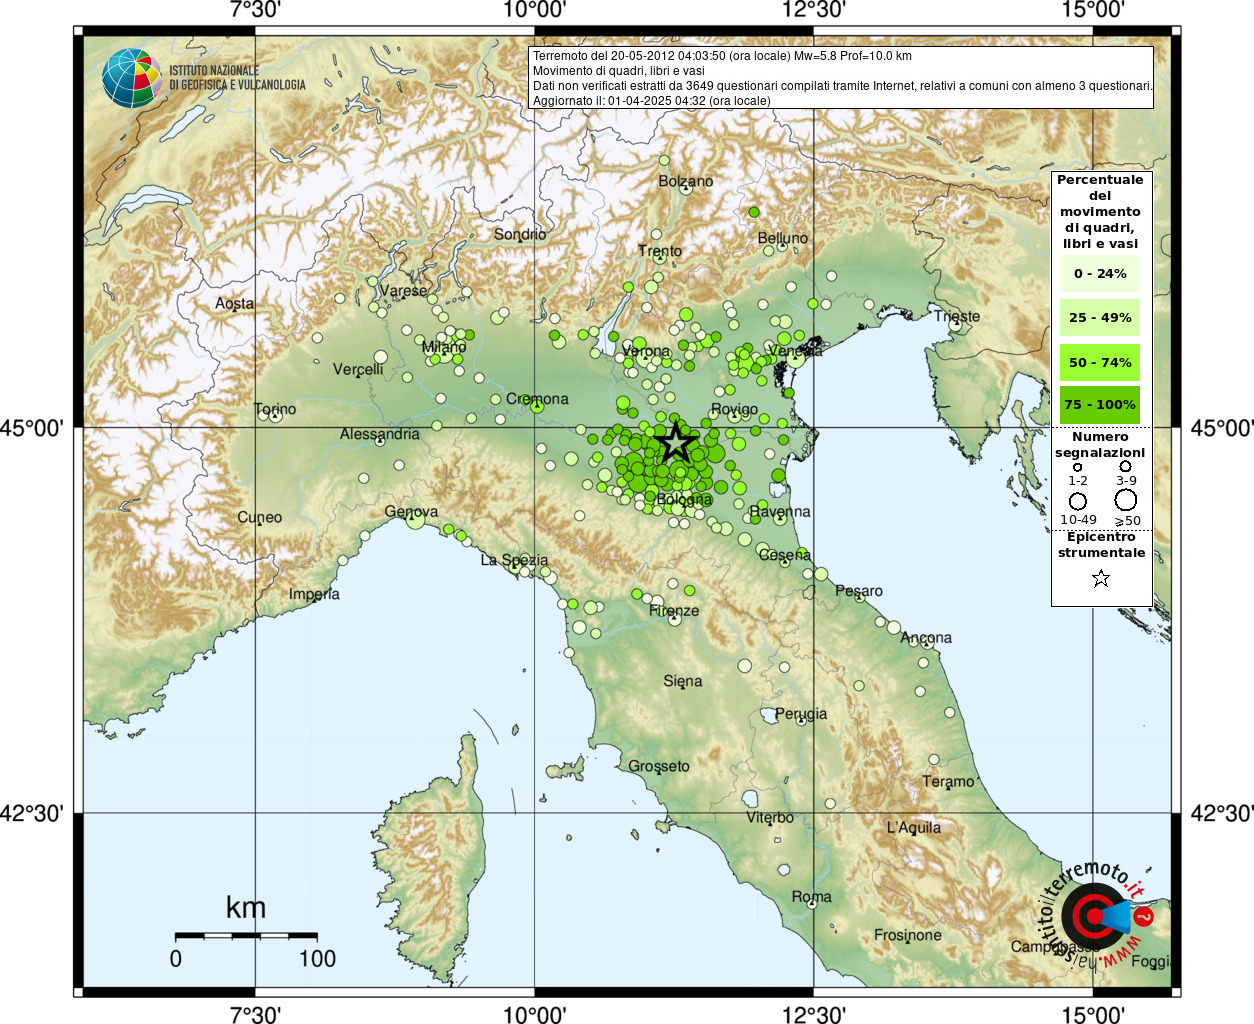The image size is (1254, 1024).
Task: Select the 25 - 49% color swatch
Action: [1100, 317]
